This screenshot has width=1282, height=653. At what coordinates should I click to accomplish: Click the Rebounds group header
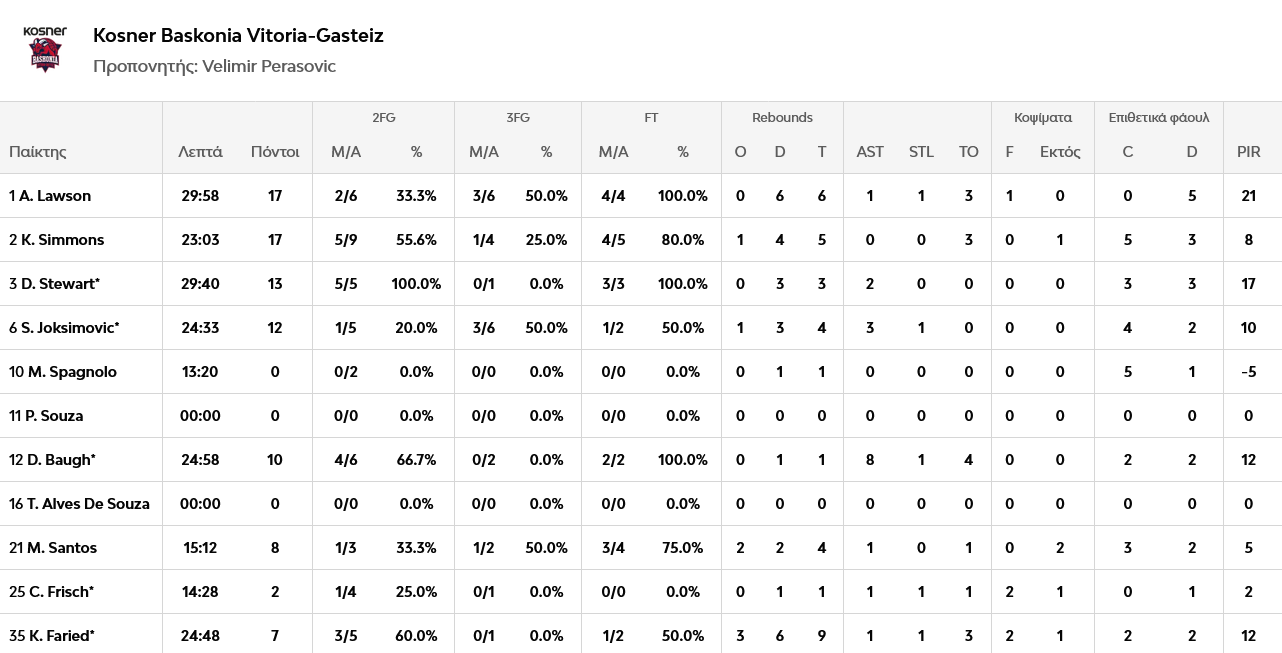click(782, 118)
